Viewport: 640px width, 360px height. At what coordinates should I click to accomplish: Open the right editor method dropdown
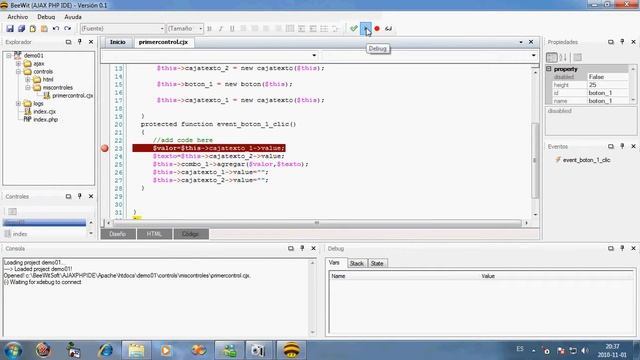(533, 56)
